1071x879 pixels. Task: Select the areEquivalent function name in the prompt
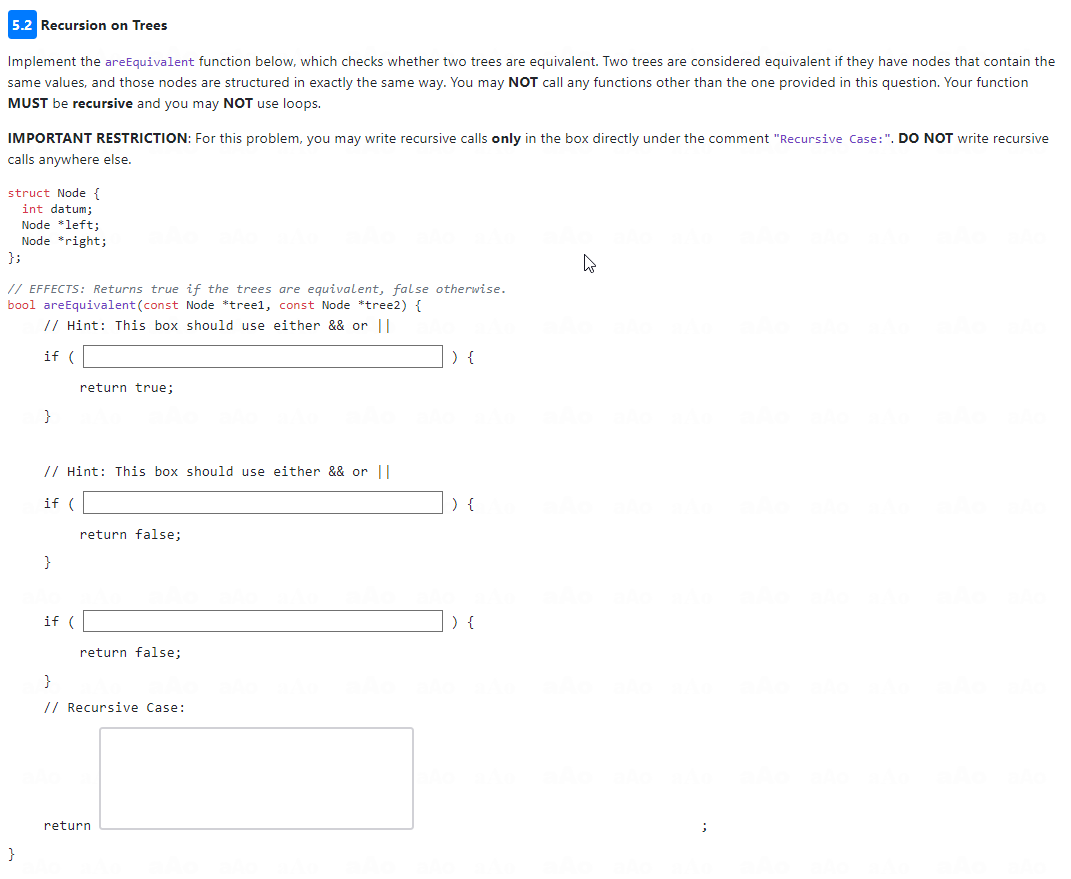pyautogui.click(x=150, y=61)
